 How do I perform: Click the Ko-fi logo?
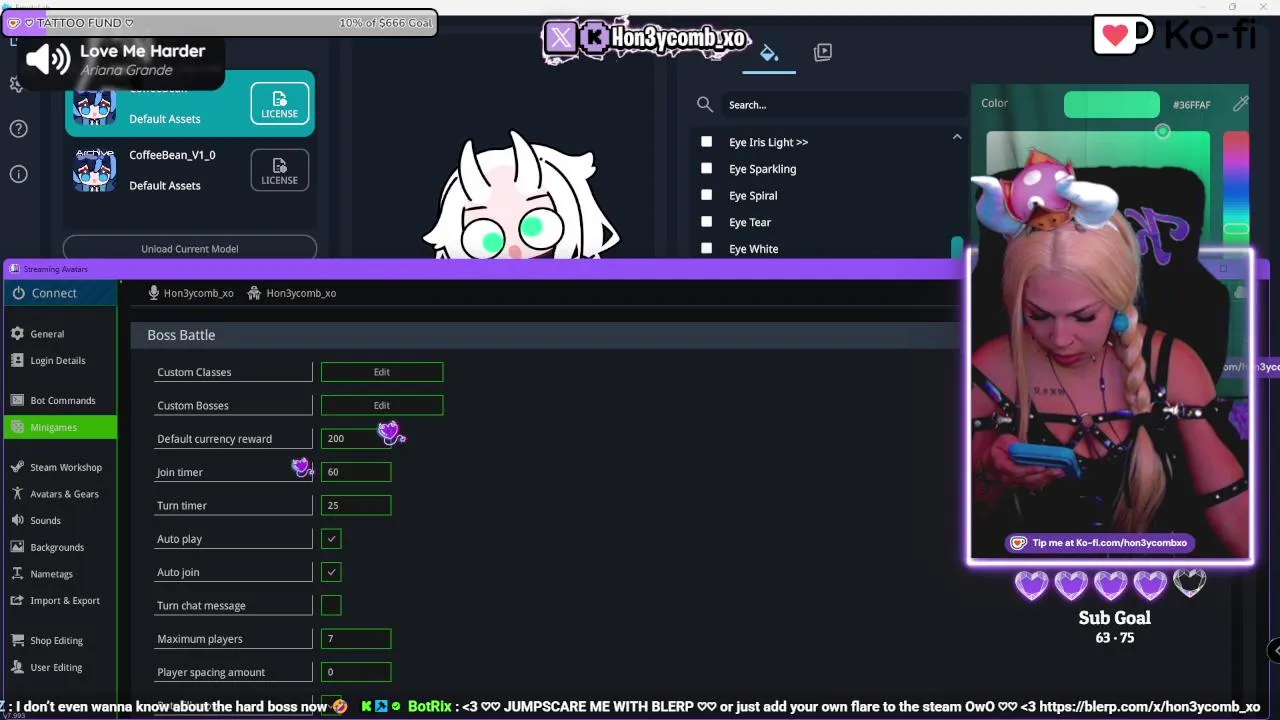point(1173,36)
